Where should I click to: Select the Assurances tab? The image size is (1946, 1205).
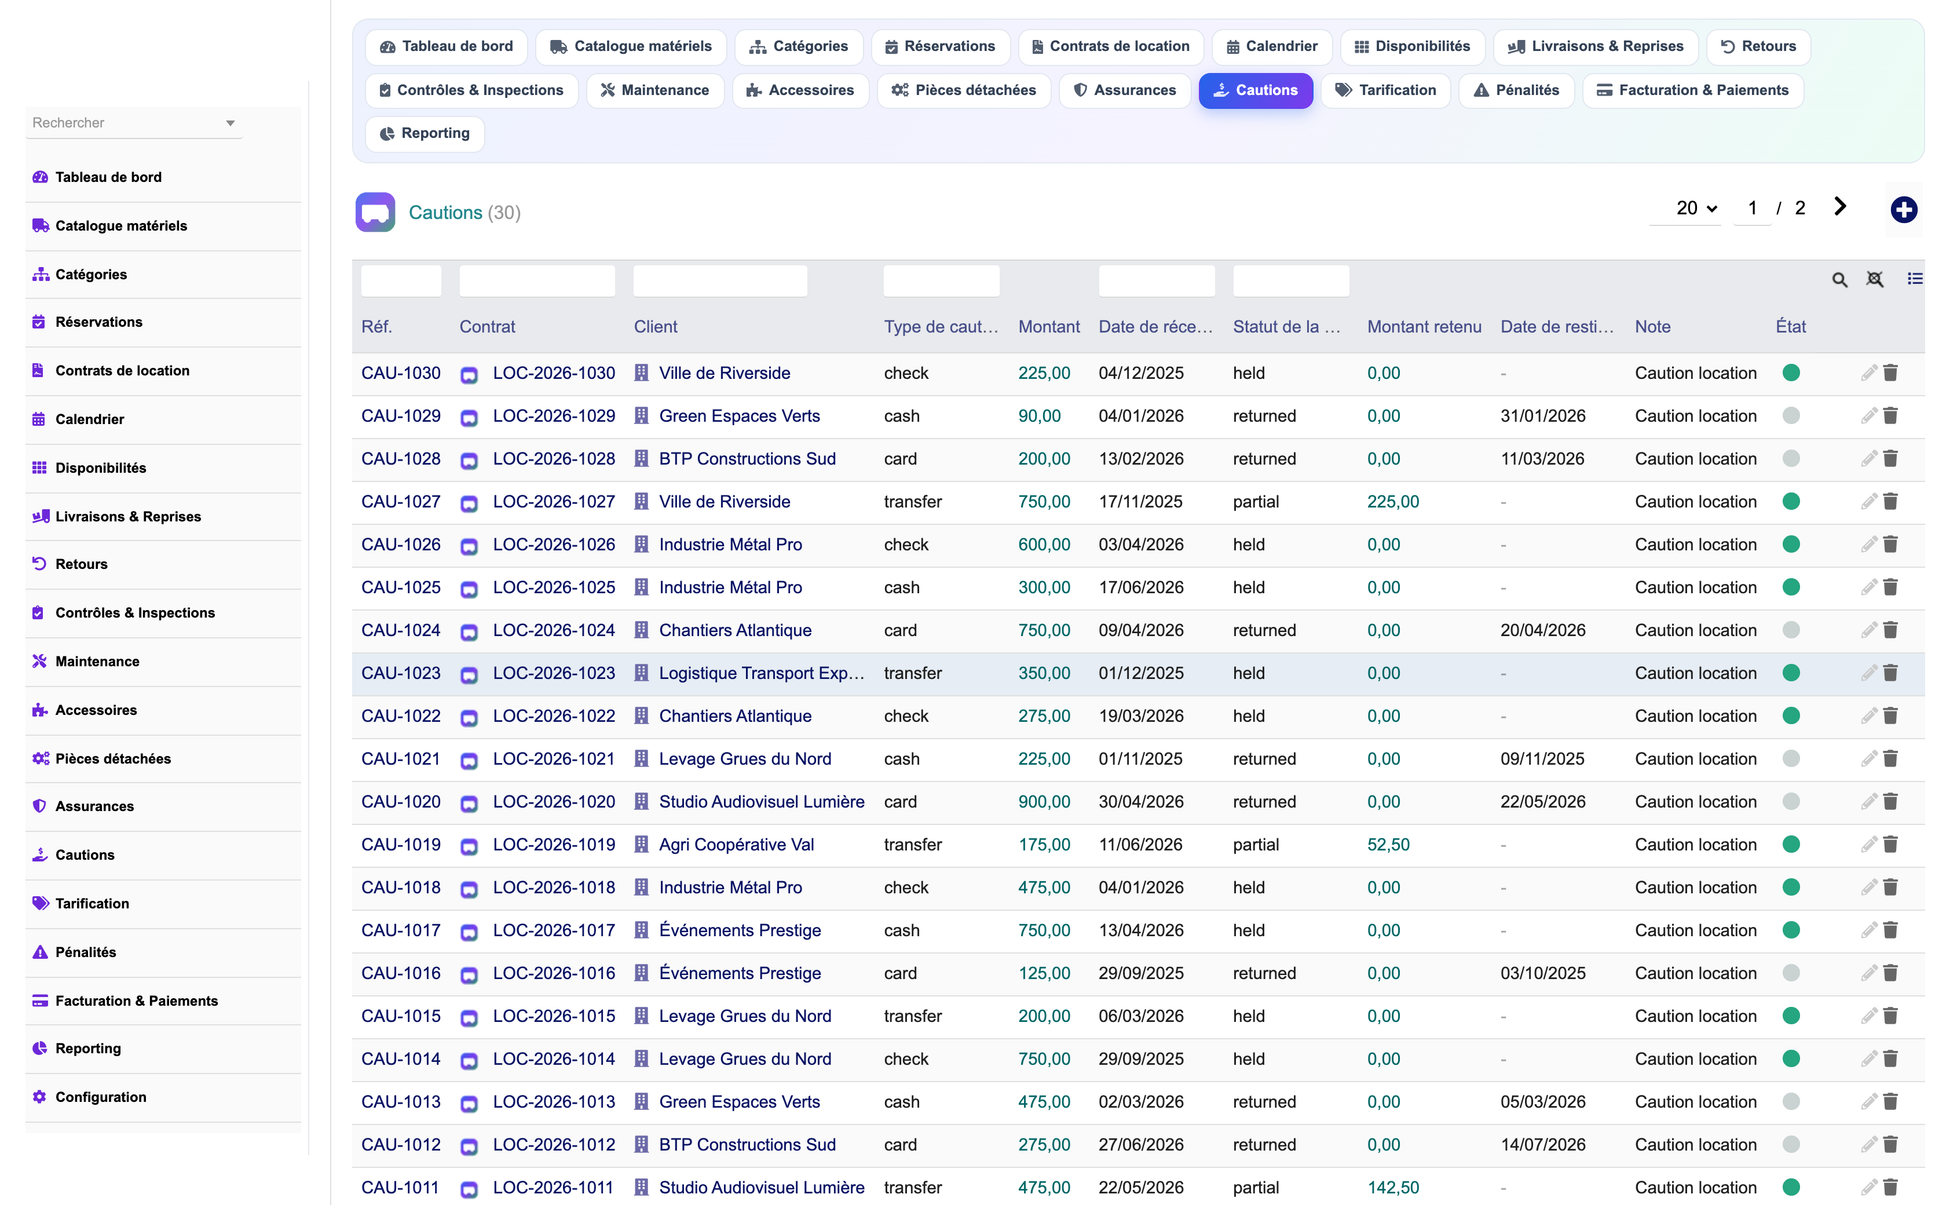[x=1124, y=90]
